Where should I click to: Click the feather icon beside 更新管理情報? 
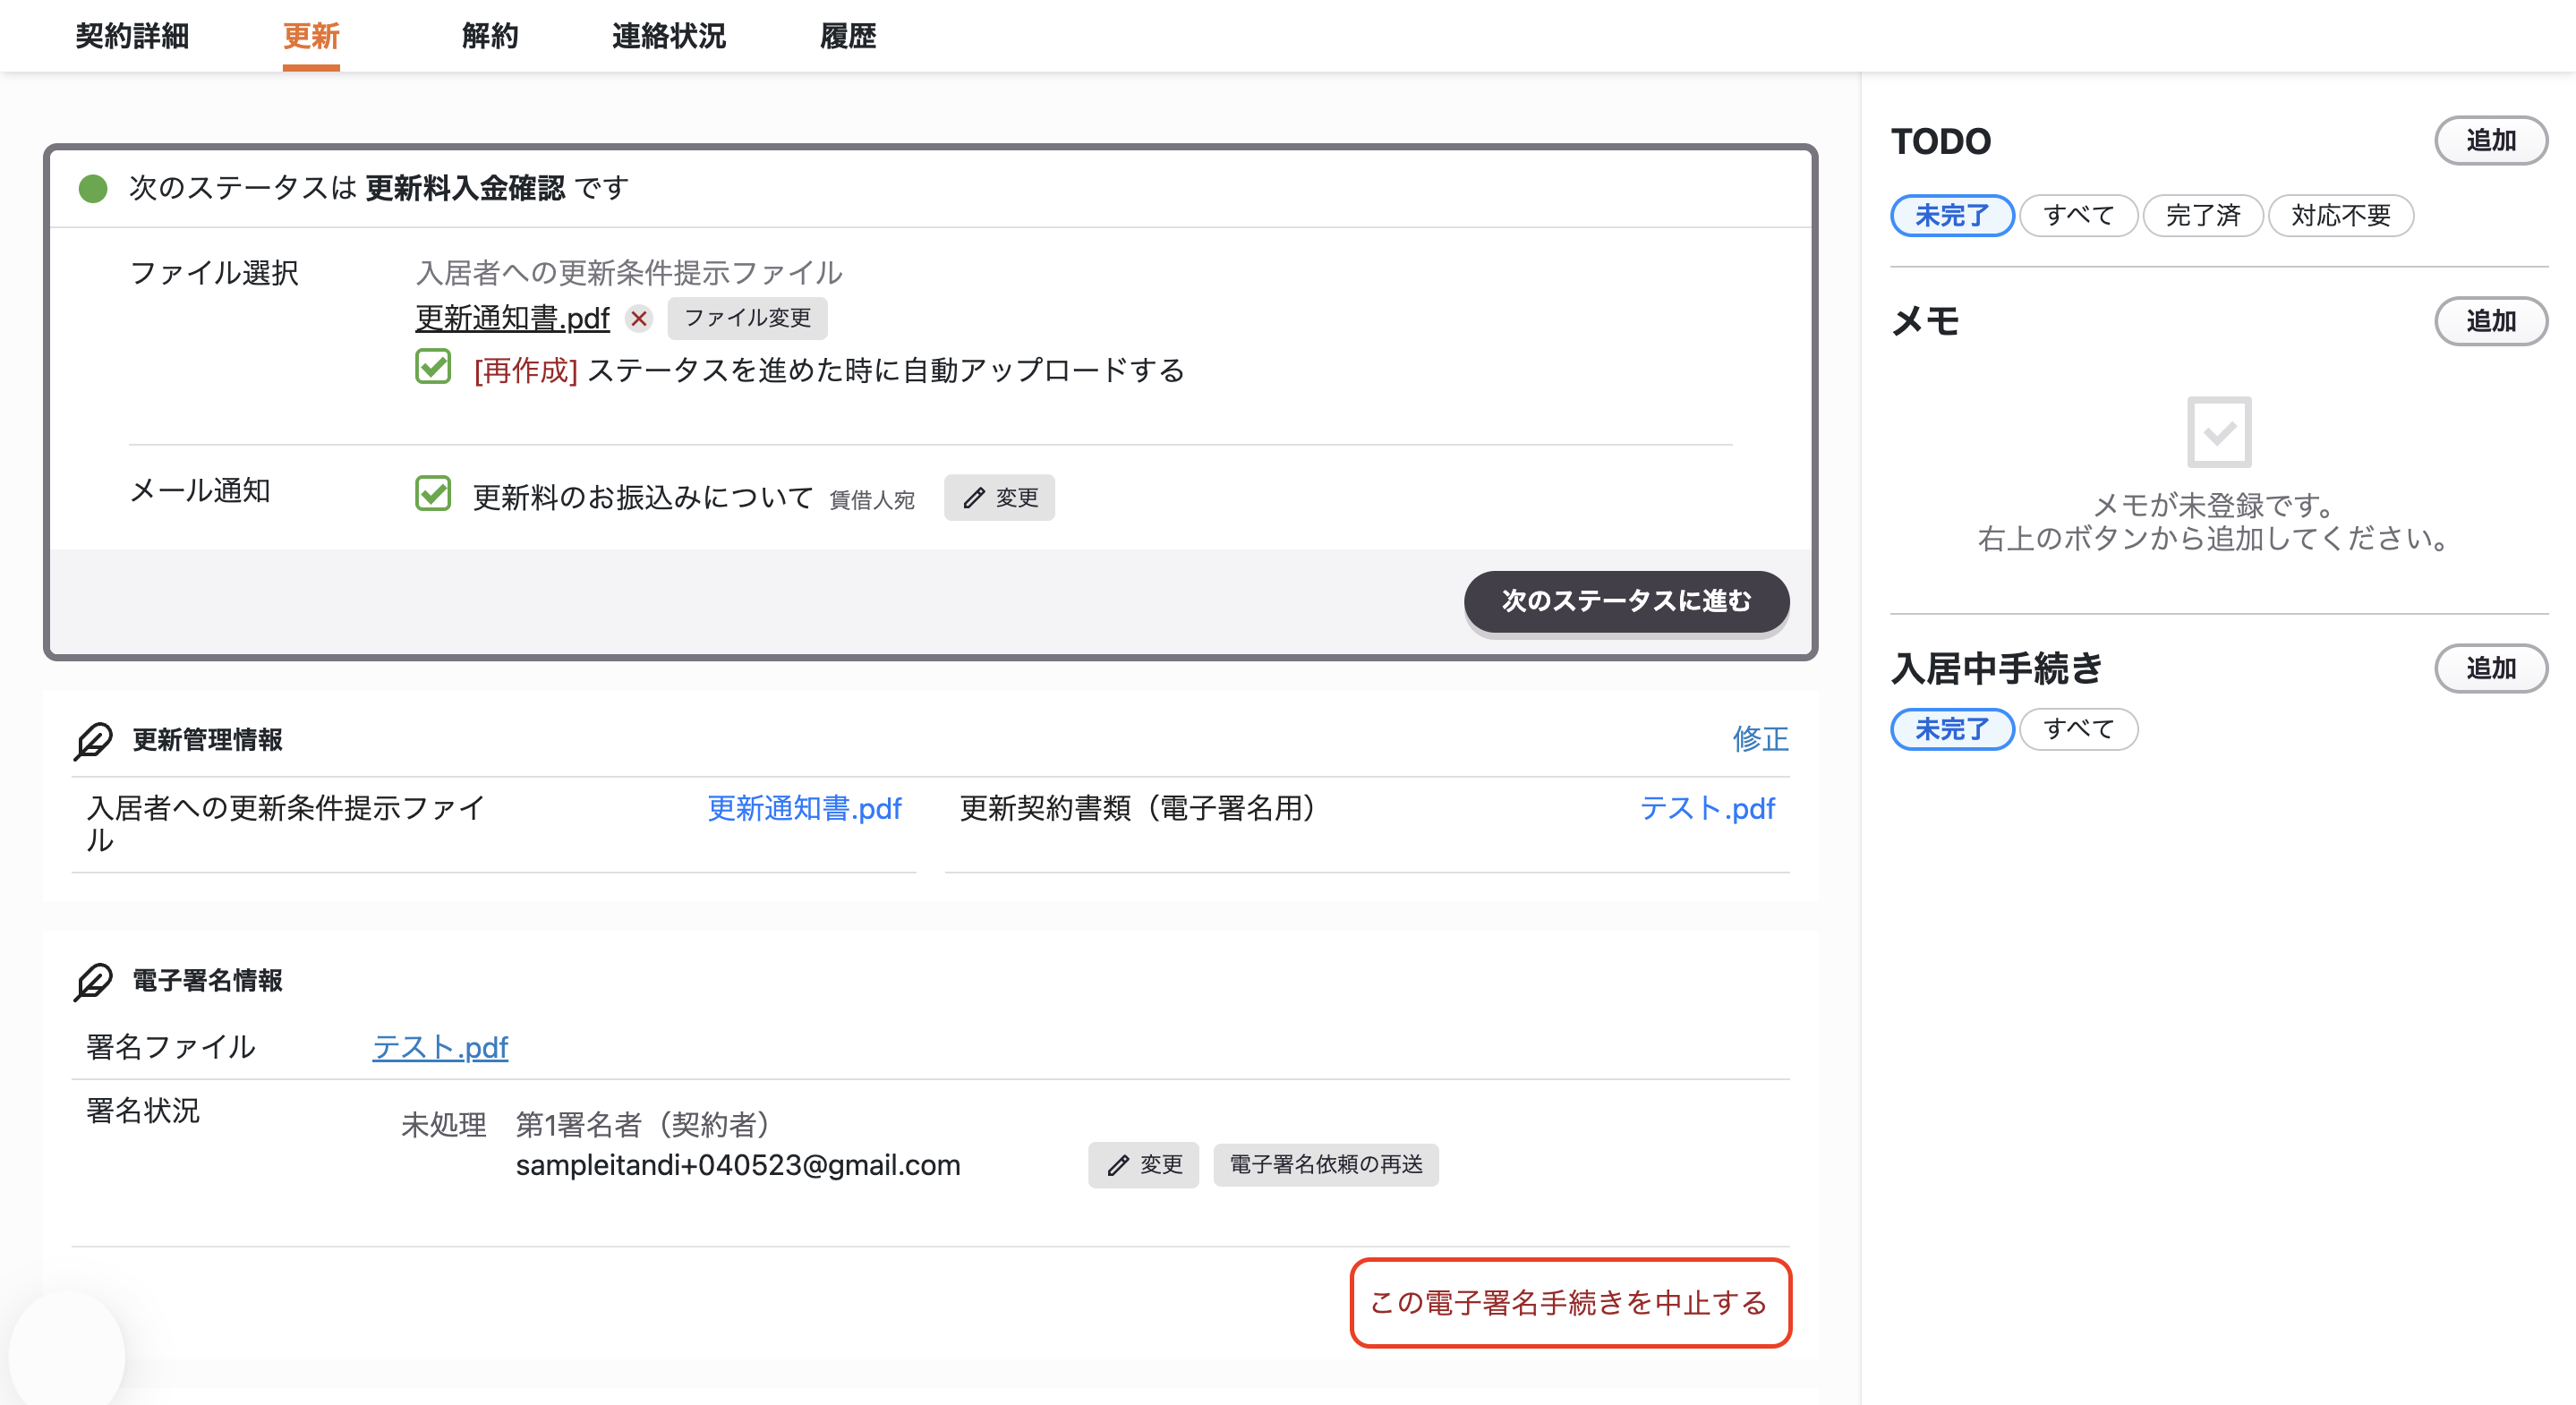93,740
